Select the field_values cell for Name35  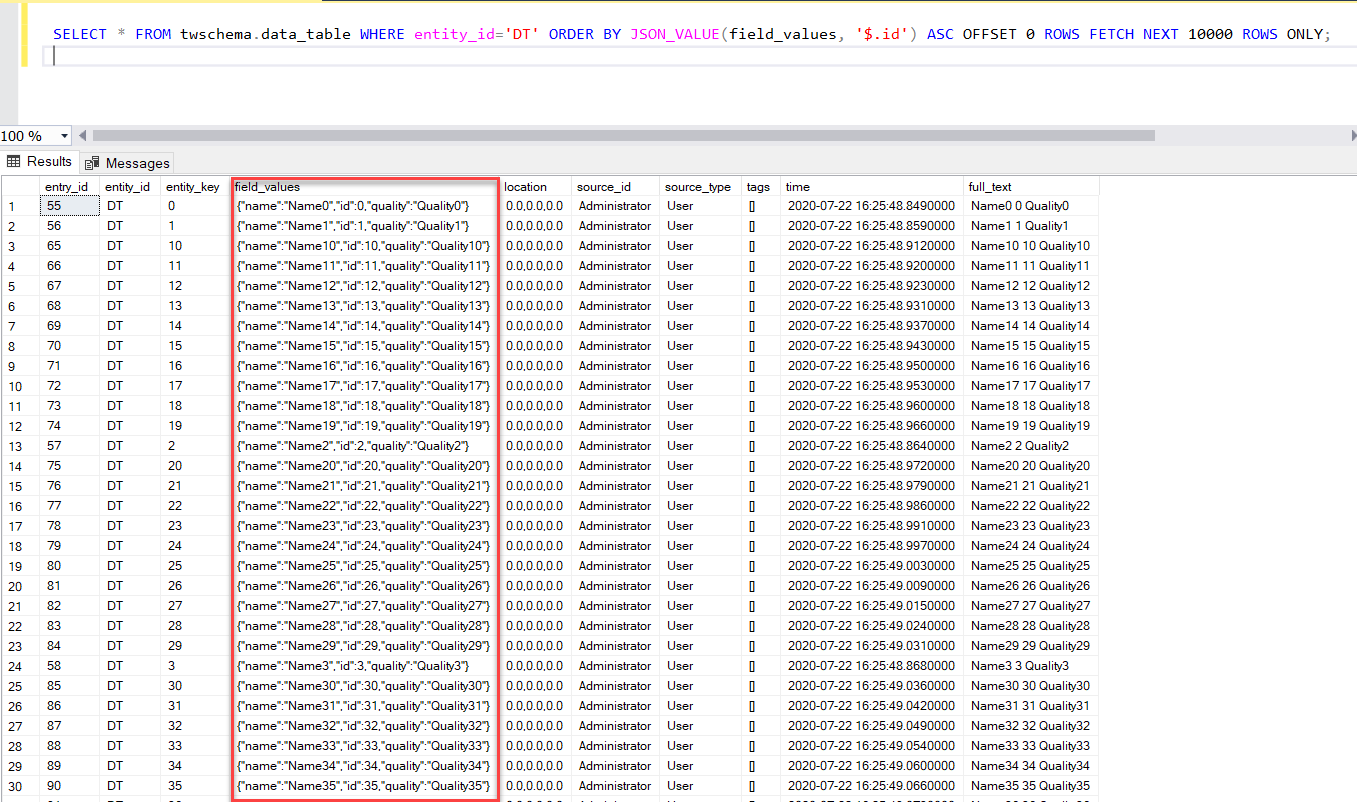365,786
